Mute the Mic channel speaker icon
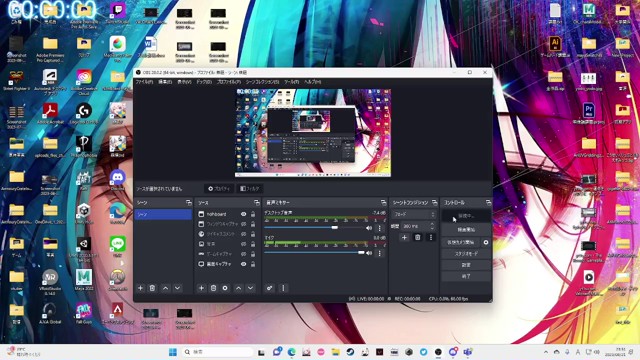Image resolution: width=640 pixels, height=360 pixels. coord(369,253)
